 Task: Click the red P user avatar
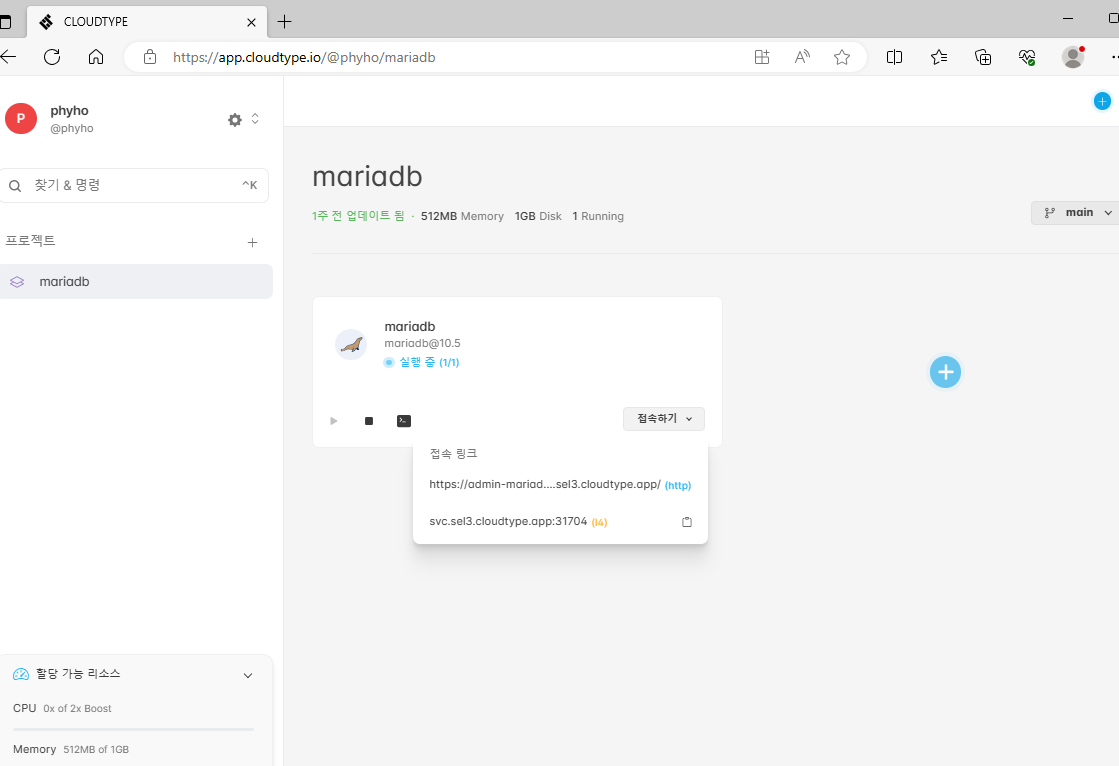pyautogui.click(x=21, y=119)
